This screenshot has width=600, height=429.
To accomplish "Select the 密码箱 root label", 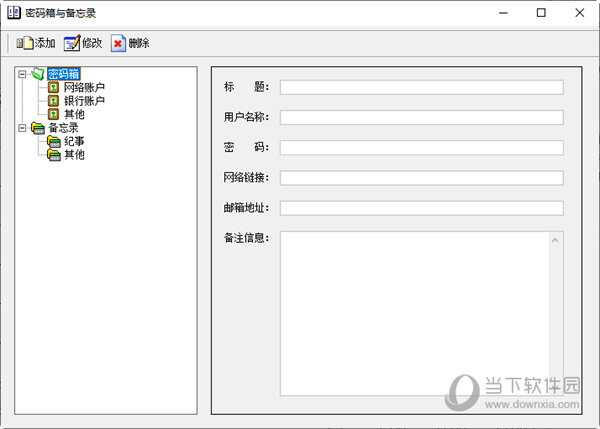I will [64, 74].
